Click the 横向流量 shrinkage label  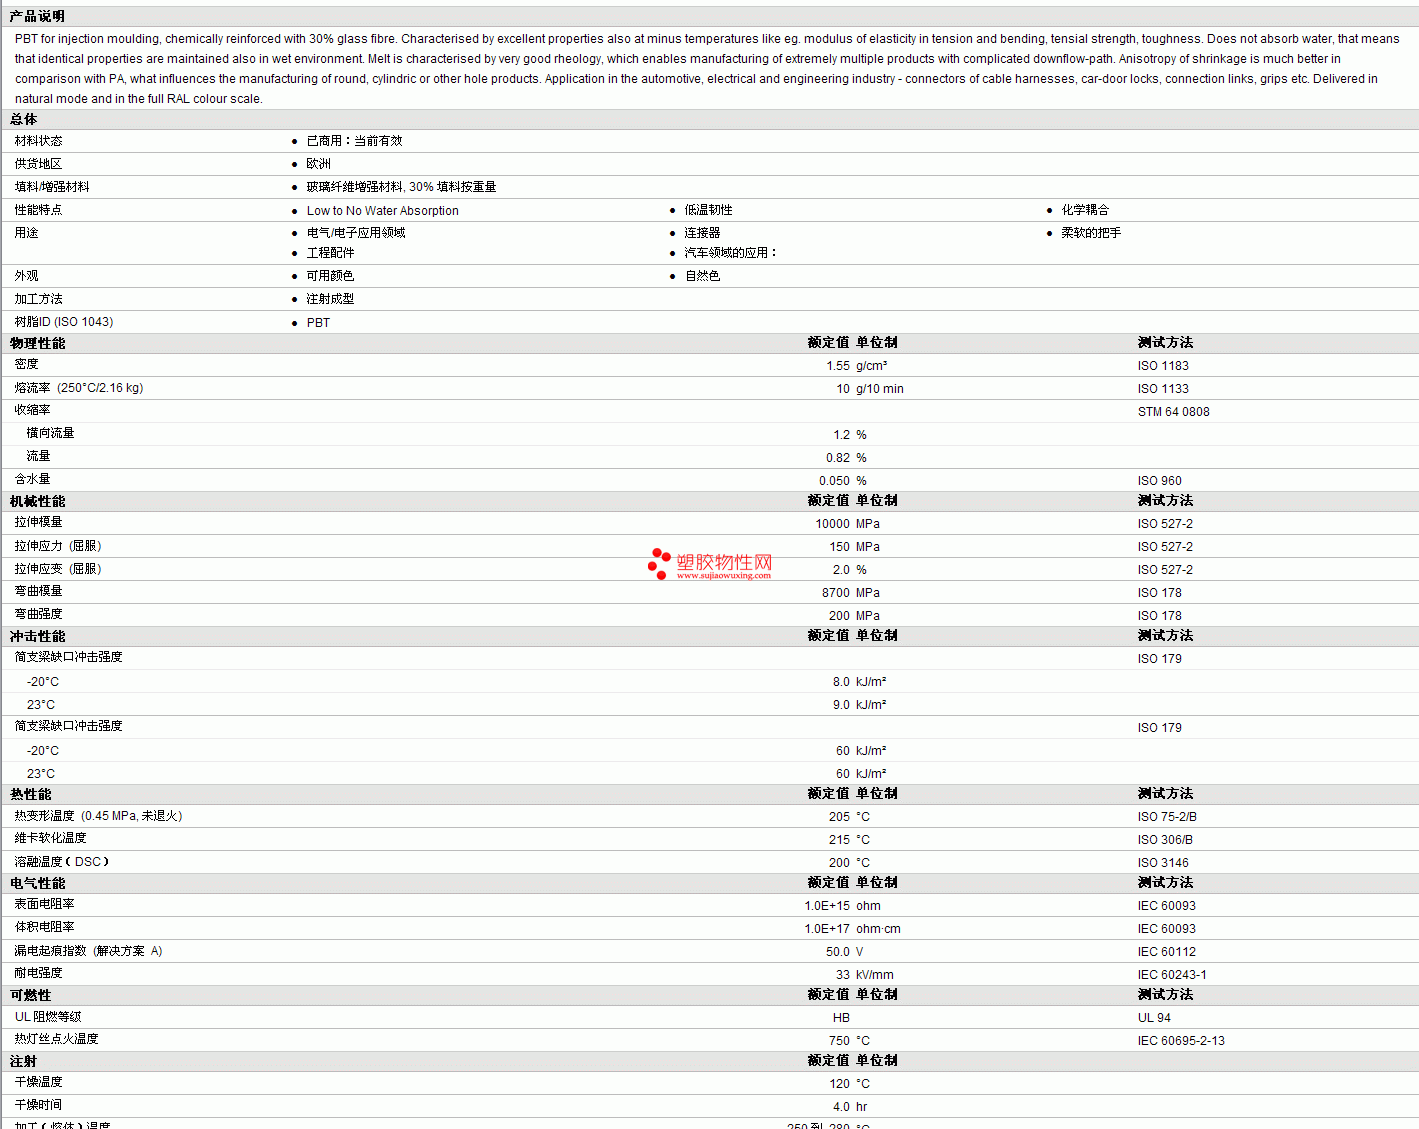[50, 433]
